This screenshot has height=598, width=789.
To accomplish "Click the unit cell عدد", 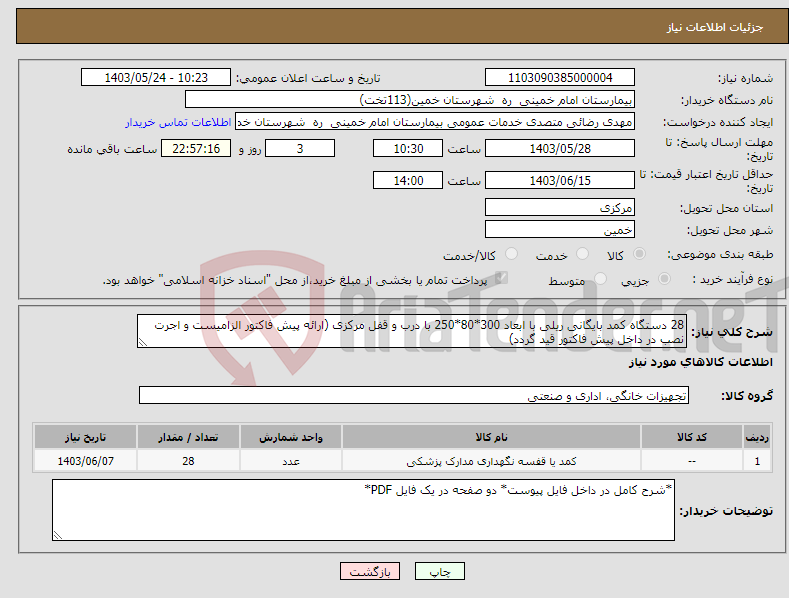I will pos(291,461).
